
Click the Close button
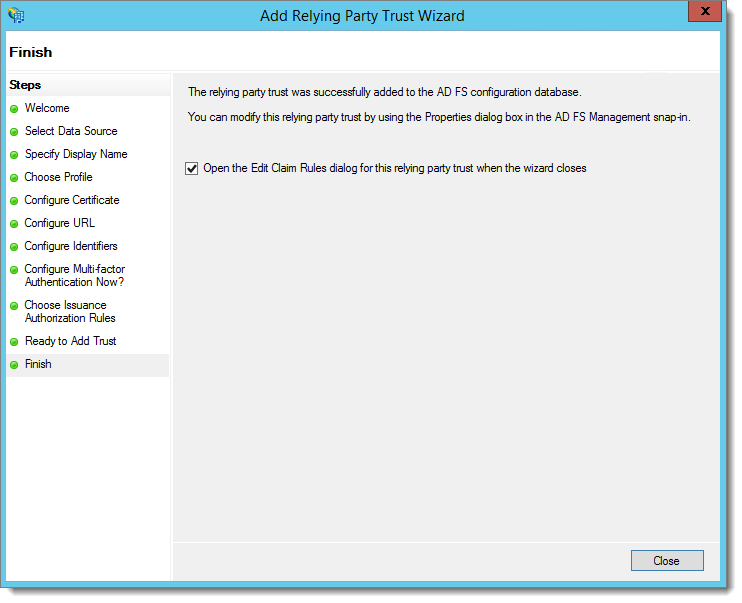pyautogui.click(x=667, y=560)
